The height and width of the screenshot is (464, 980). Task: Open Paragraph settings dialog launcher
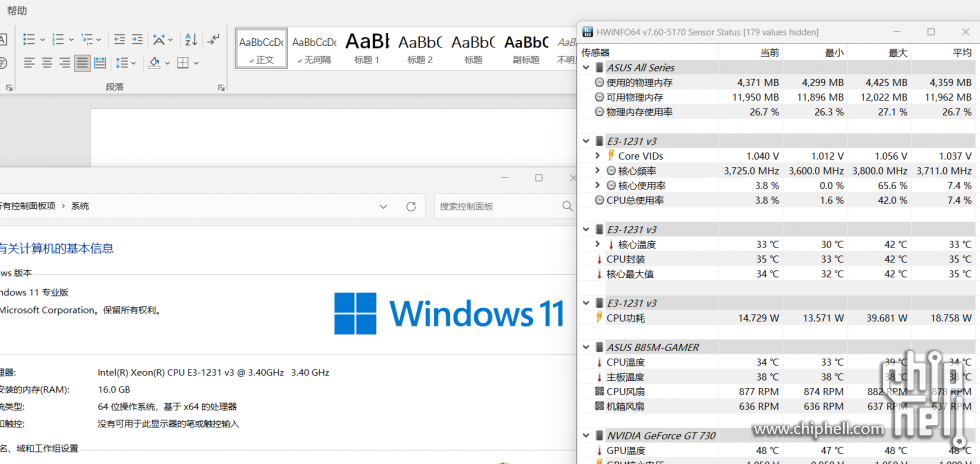[x=221, y=88]
